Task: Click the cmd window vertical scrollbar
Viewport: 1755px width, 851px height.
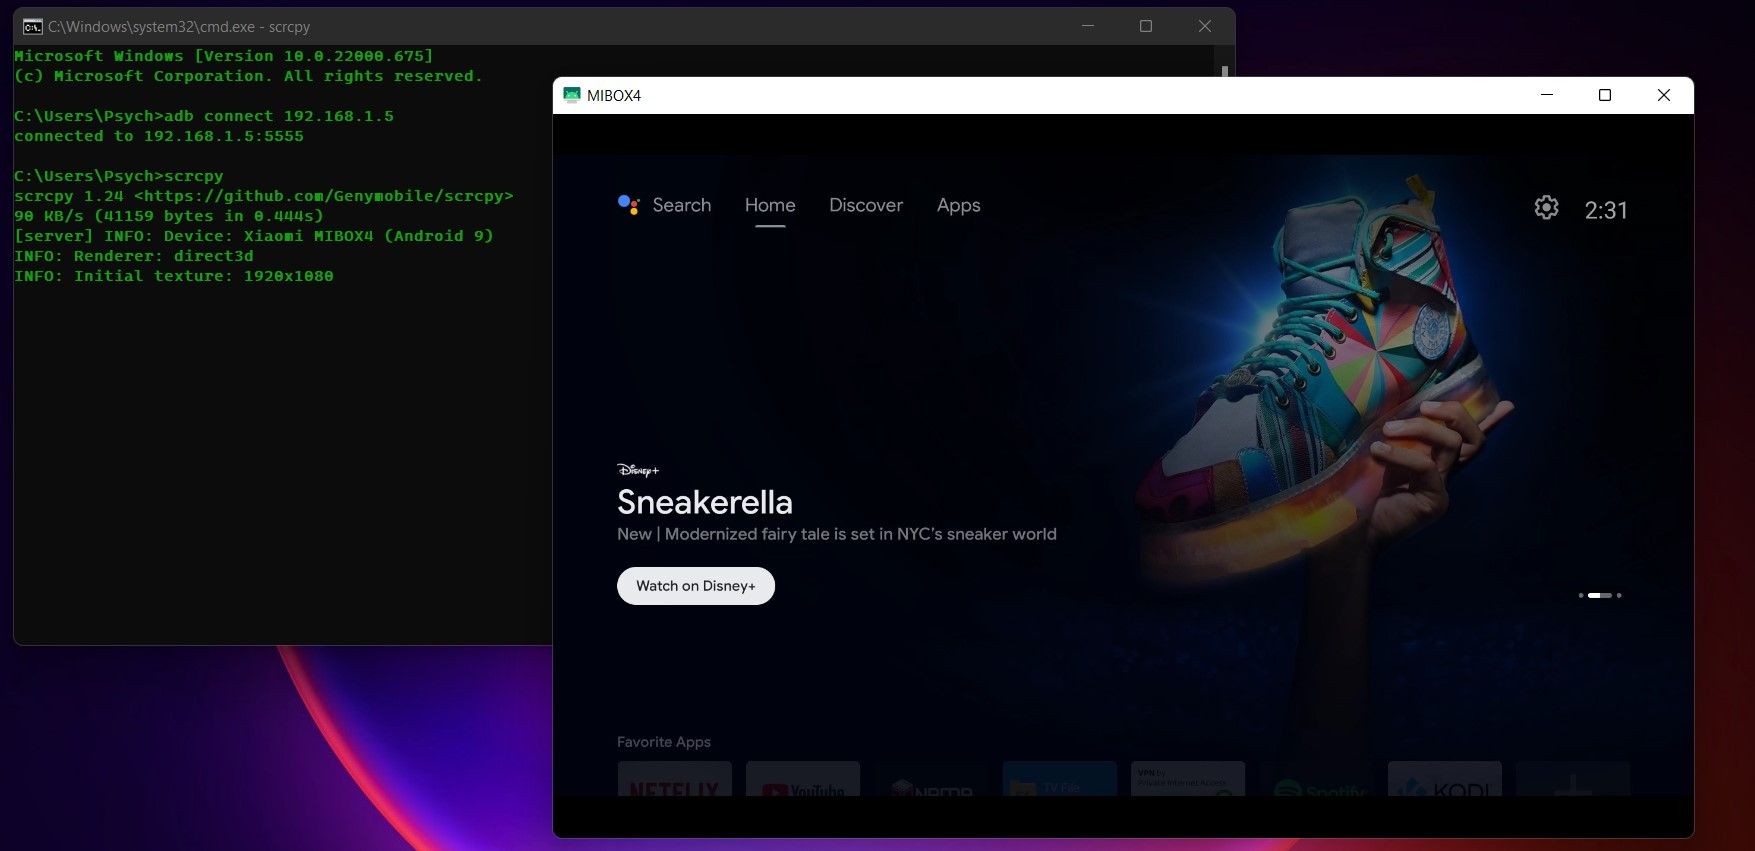Action: click(x=1225, y=71)
